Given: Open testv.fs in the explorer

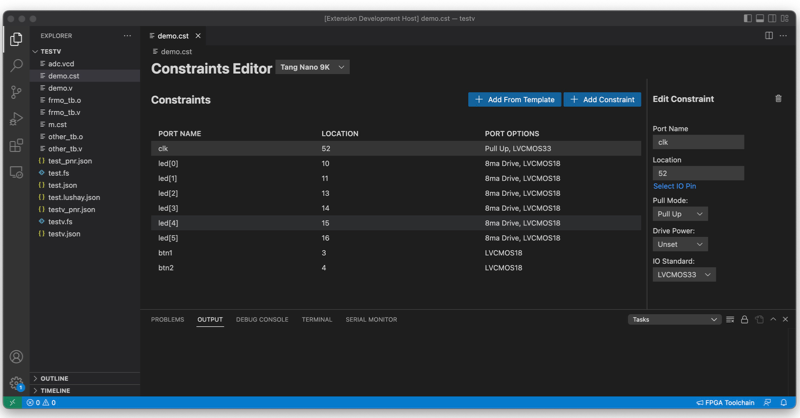Looking at the screenshot, I should tap(85, 222).
